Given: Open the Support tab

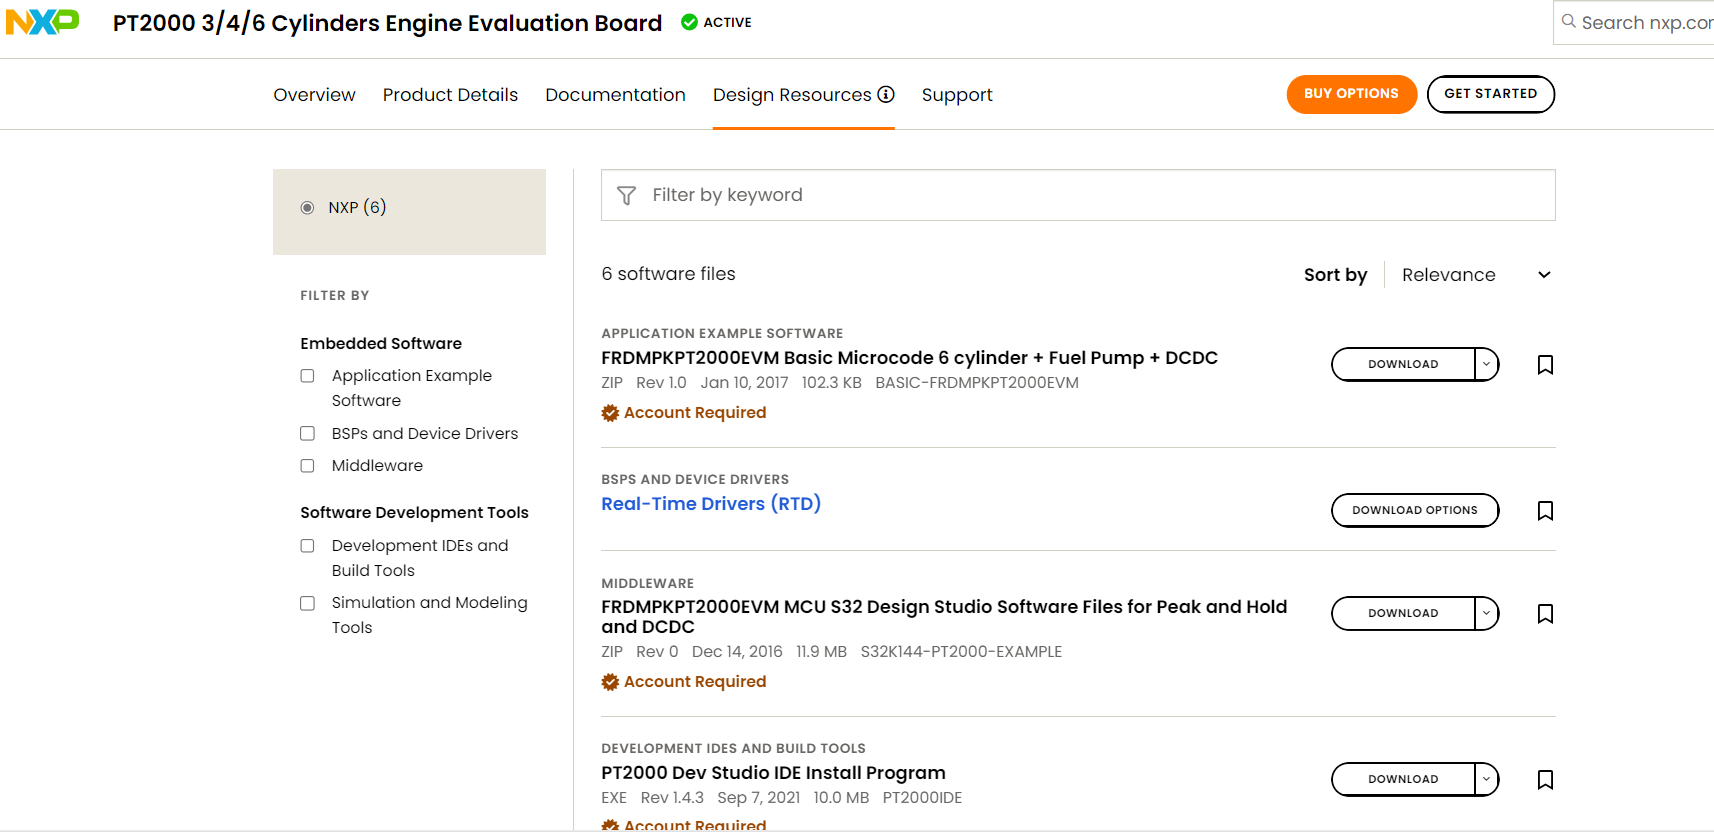Looking at the screenshot, I should point(957,95).
